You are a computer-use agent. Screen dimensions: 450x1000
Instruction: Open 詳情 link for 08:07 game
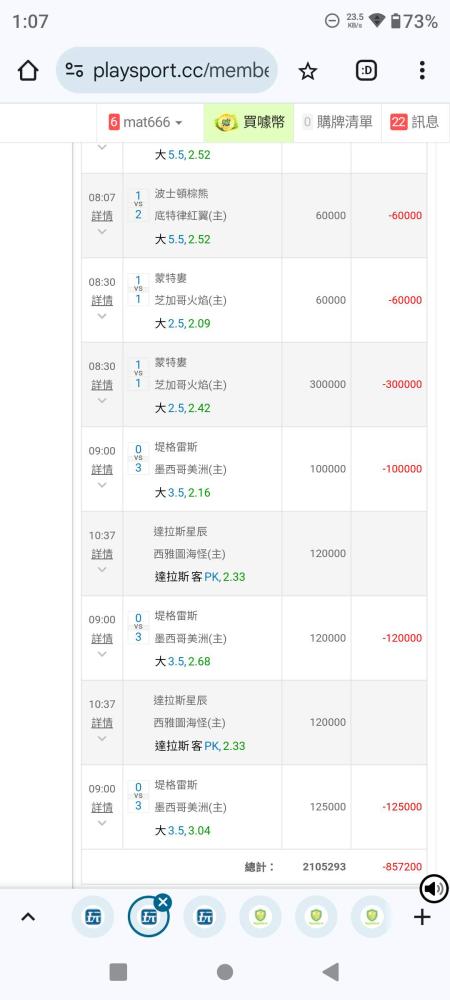[x=102, y=216]
